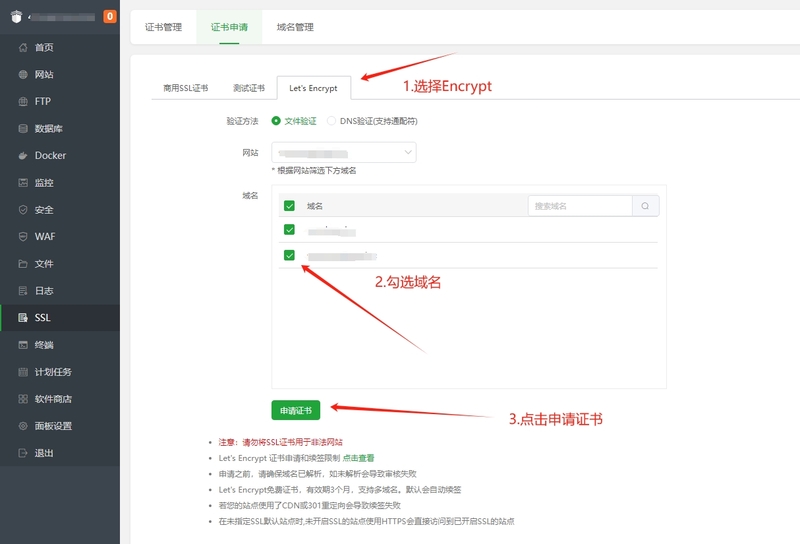
Task: Click the calendar icon beside 计划任务
Action: click(x=23, y=372)
